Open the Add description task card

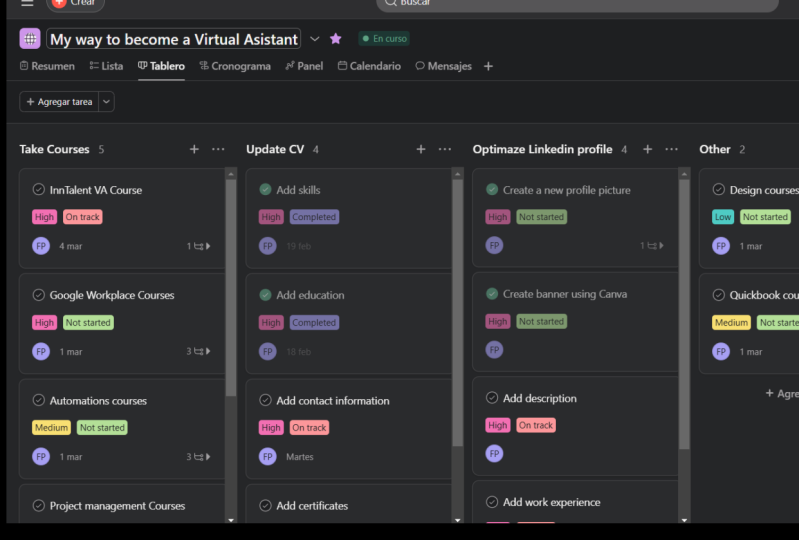point(575,426)
